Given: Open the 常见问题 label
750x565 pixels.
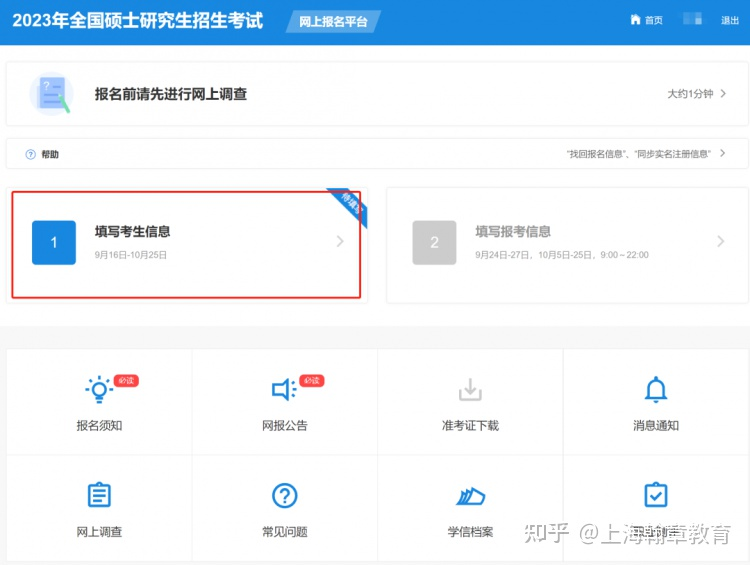Looking at the screenshot, I should [285, 532].
